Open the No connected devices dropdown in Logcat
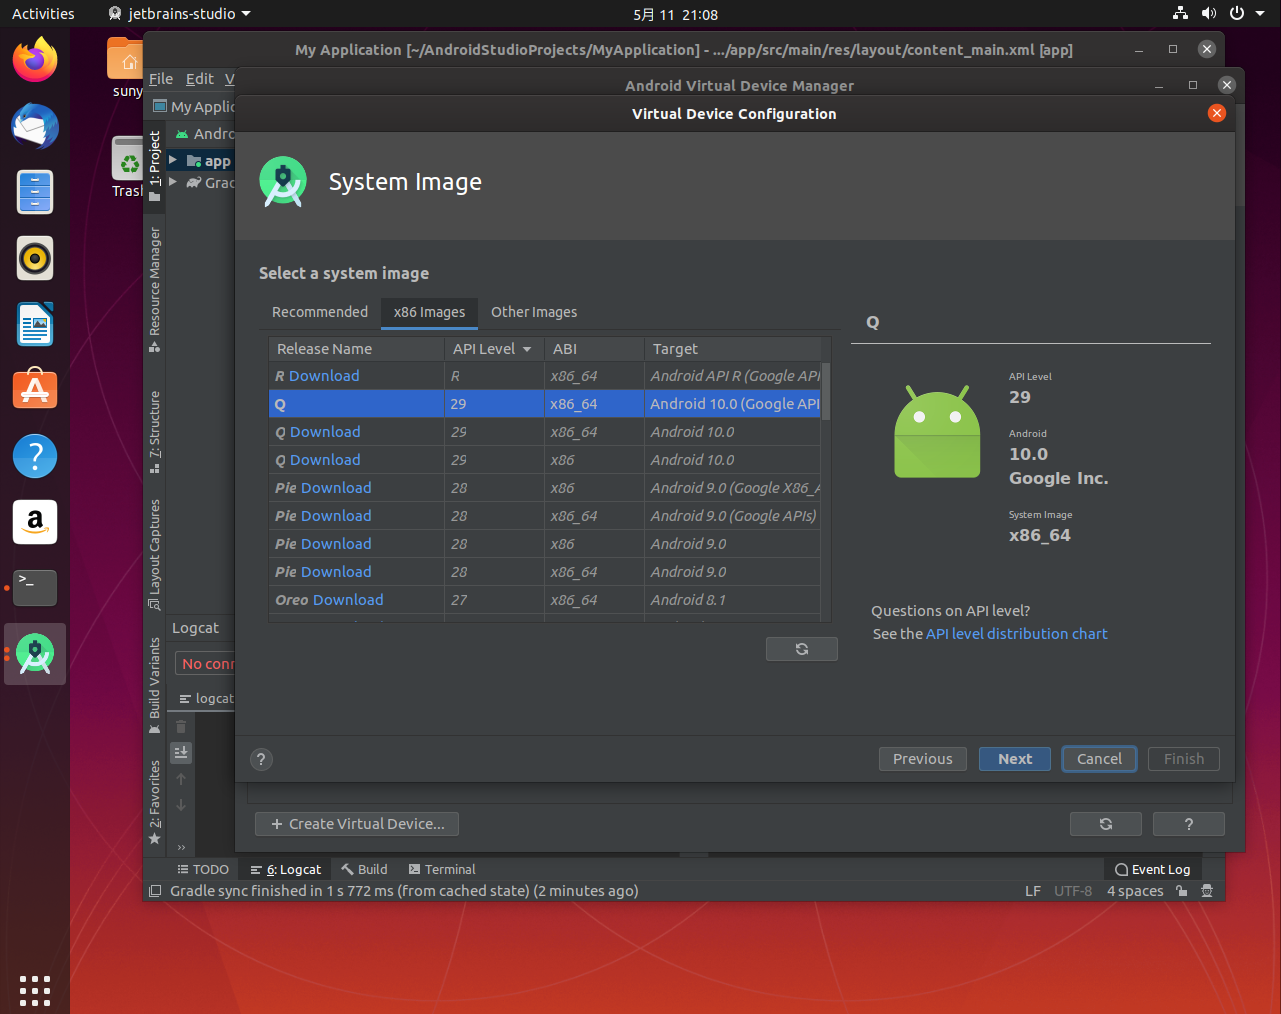Image resolution: width=1281 pixels, height=1014 pixels. click(206, 664)
